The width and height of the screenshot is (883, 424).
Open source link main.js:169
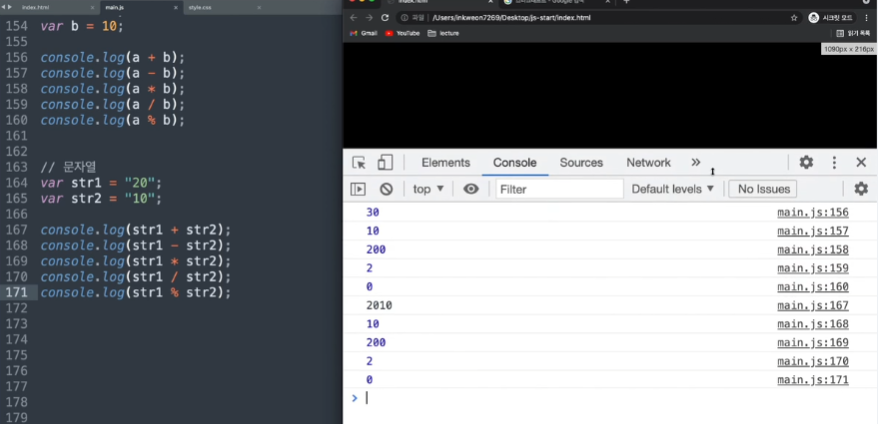[813, 342]
